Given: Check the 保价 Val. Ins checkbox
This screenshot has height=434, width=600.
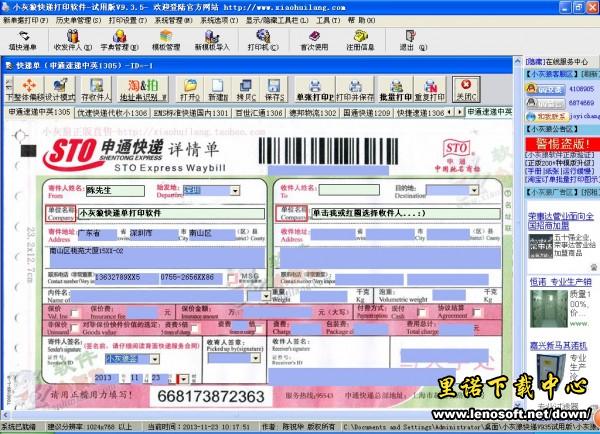Looking at the screenshot, I should pyautogui.click(x=75, y=313).
